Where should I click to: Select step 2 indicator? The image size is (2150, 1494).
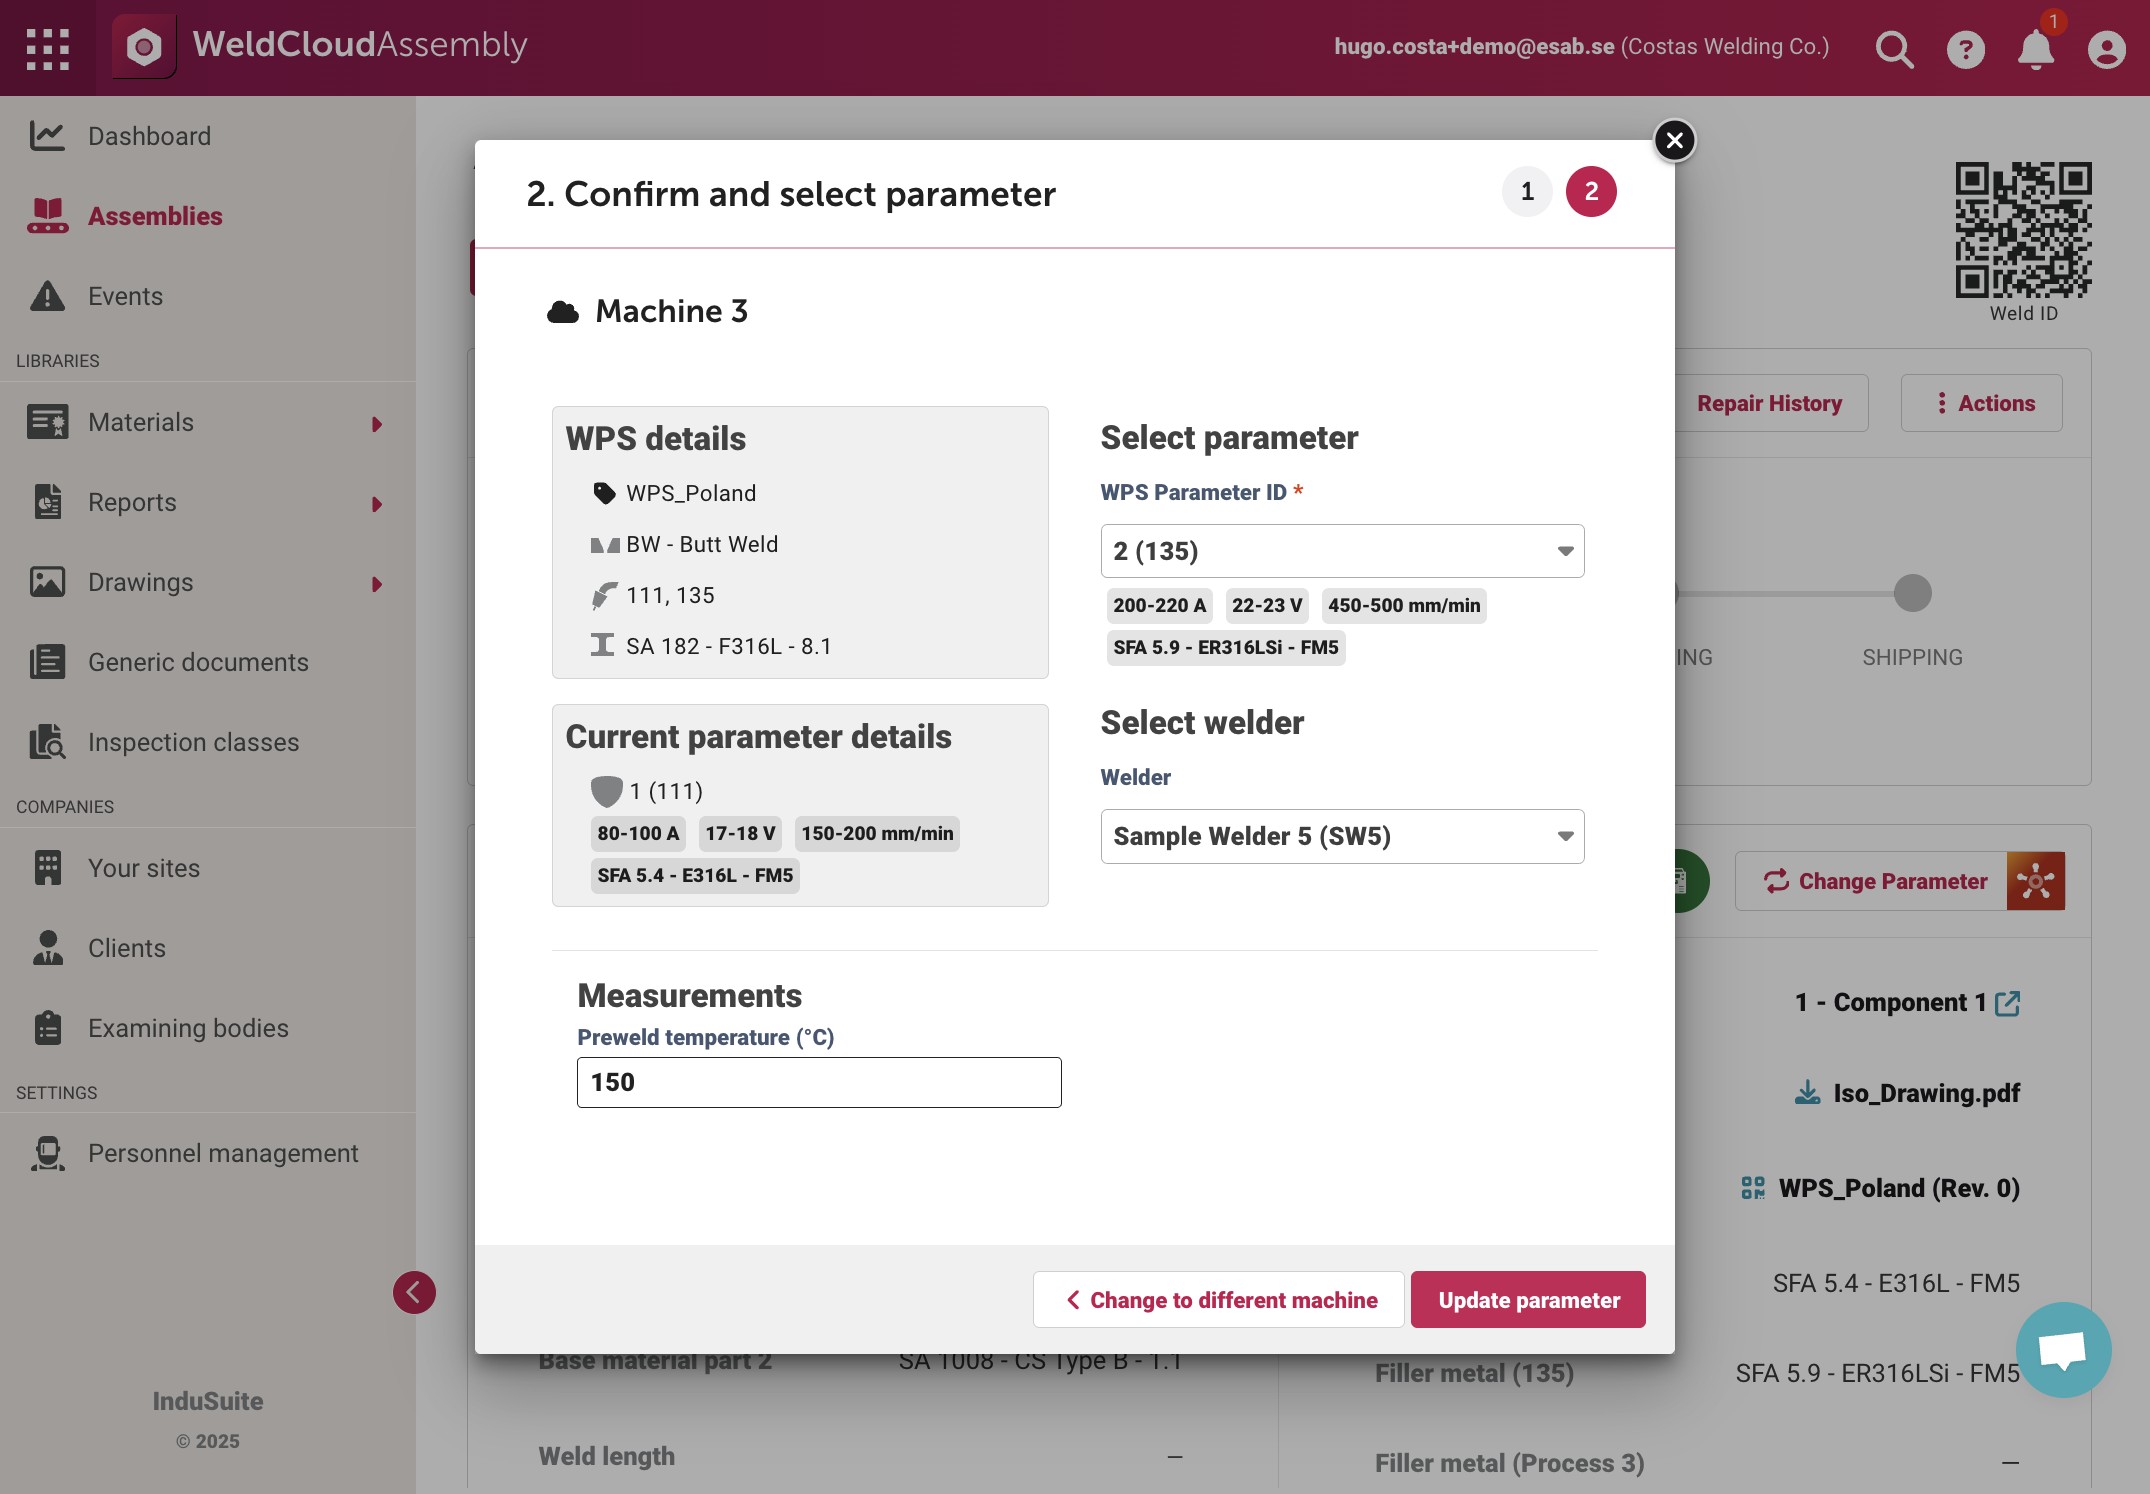coord(1591,191)
